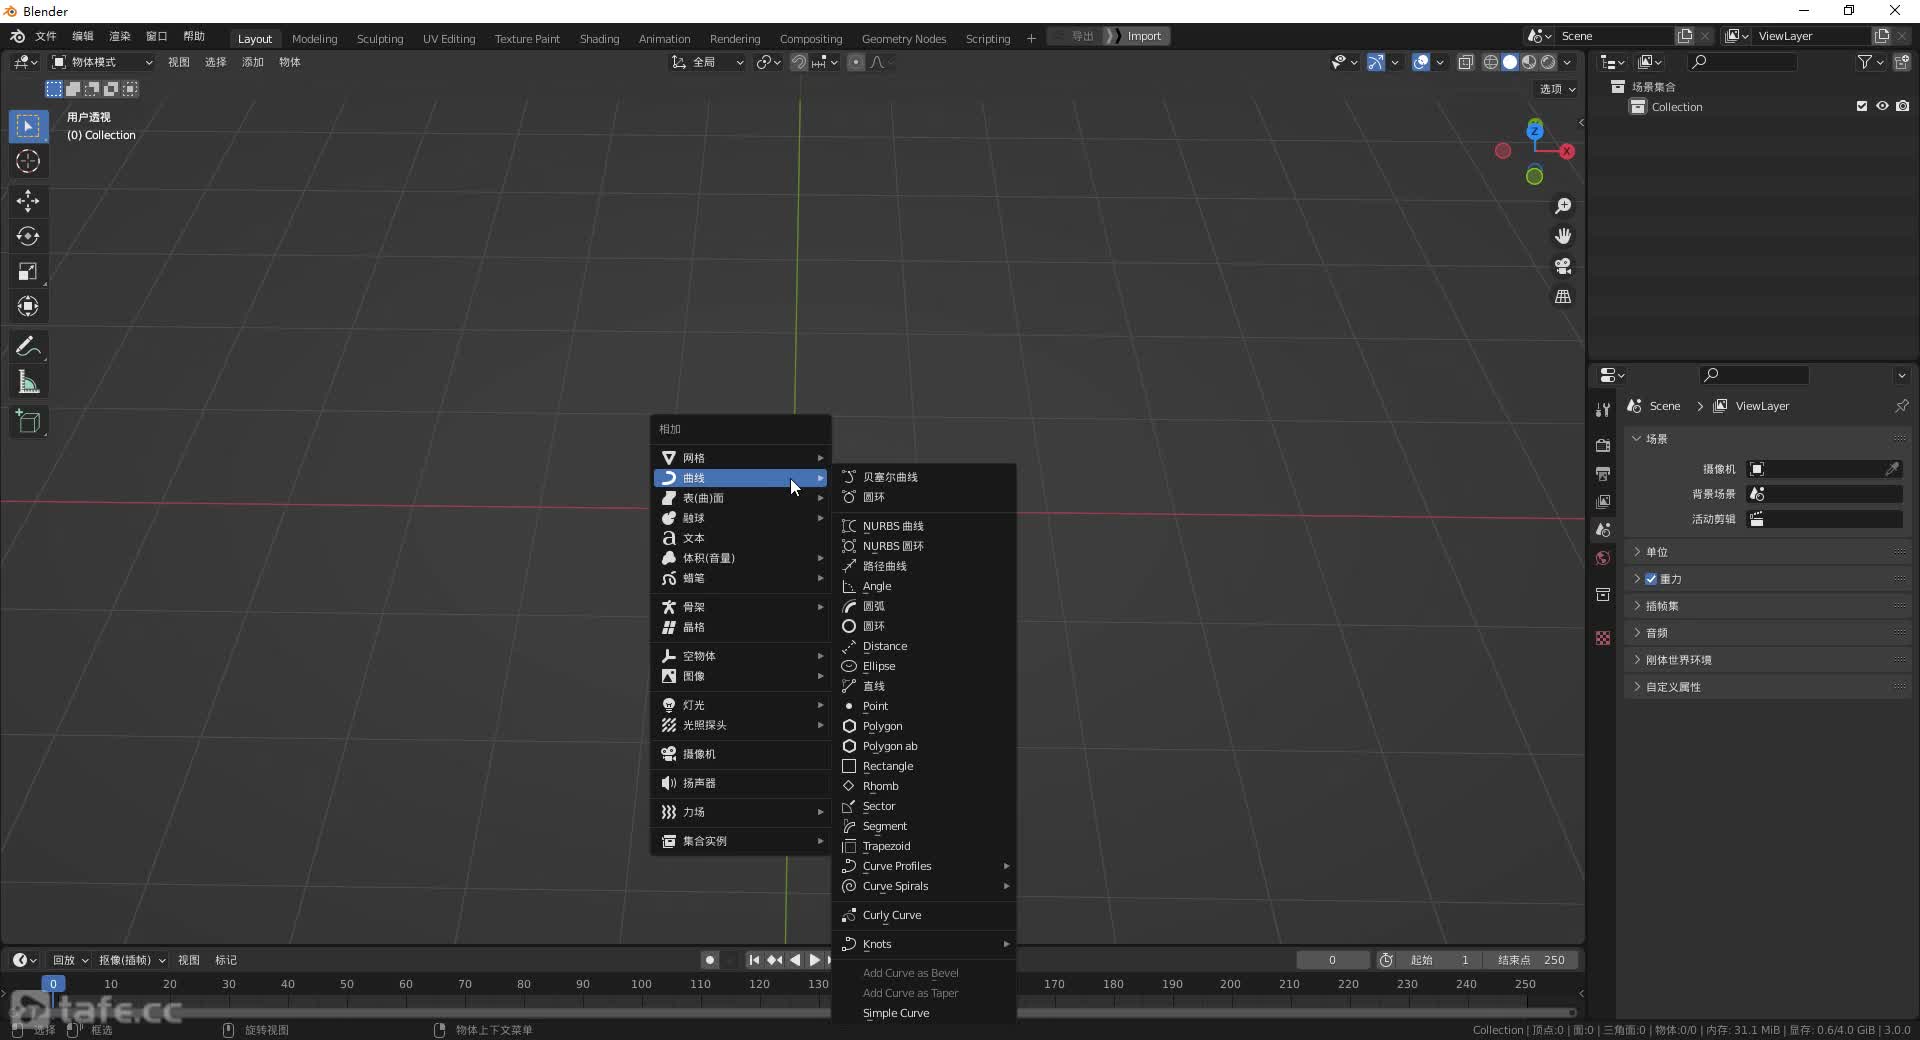The width and height of the screenshot is (1920, 1040).
Task: Activate the Move tool
Action: click(28, 201)
